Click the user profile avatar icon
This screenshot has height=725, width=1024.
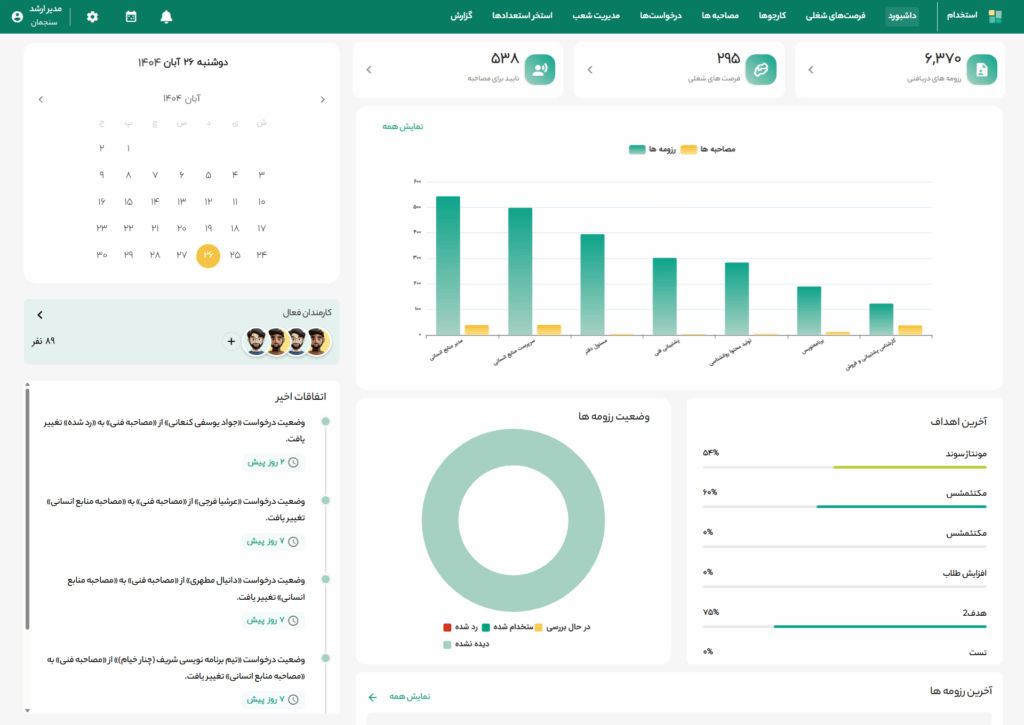point(17,16)
